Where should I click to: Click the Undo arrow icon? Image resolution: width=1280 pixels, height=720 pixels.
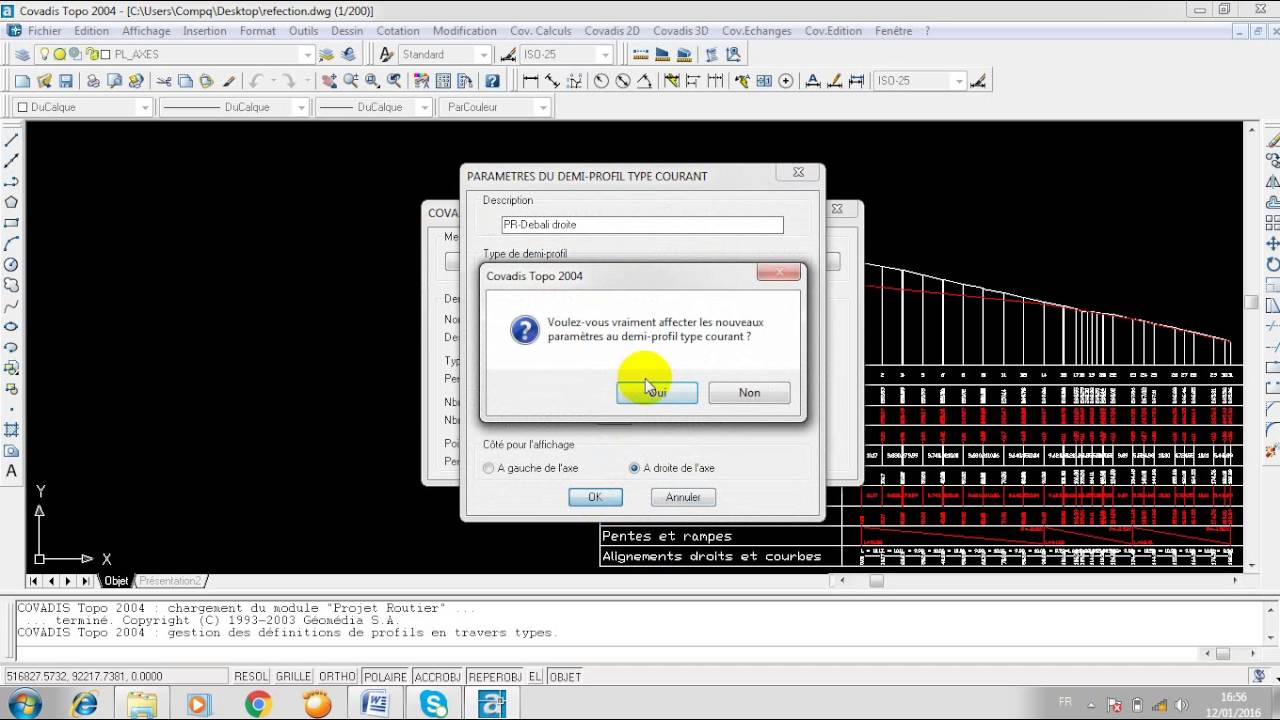(256, 81)
